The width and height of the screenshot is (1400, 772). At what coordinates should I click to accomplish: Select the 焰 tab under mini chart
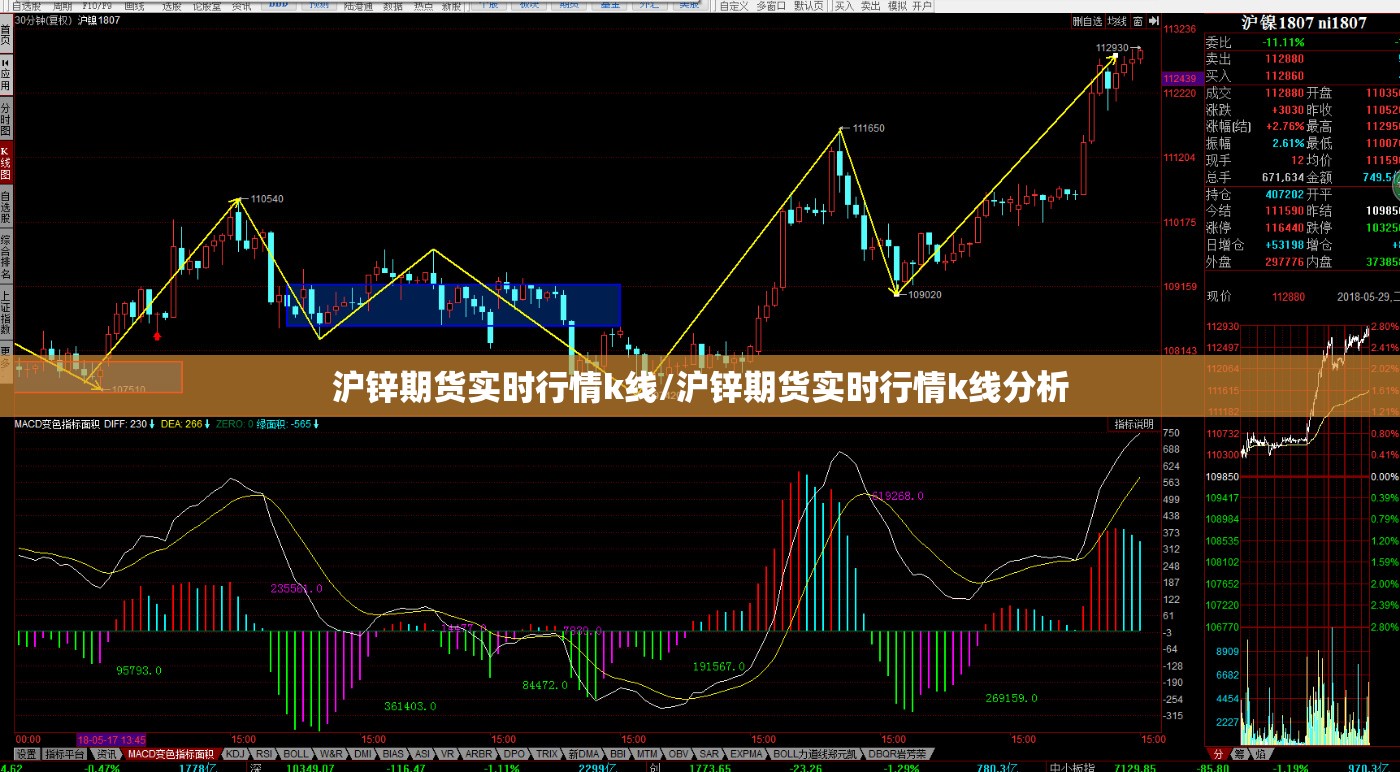(x=1261, y=753)
